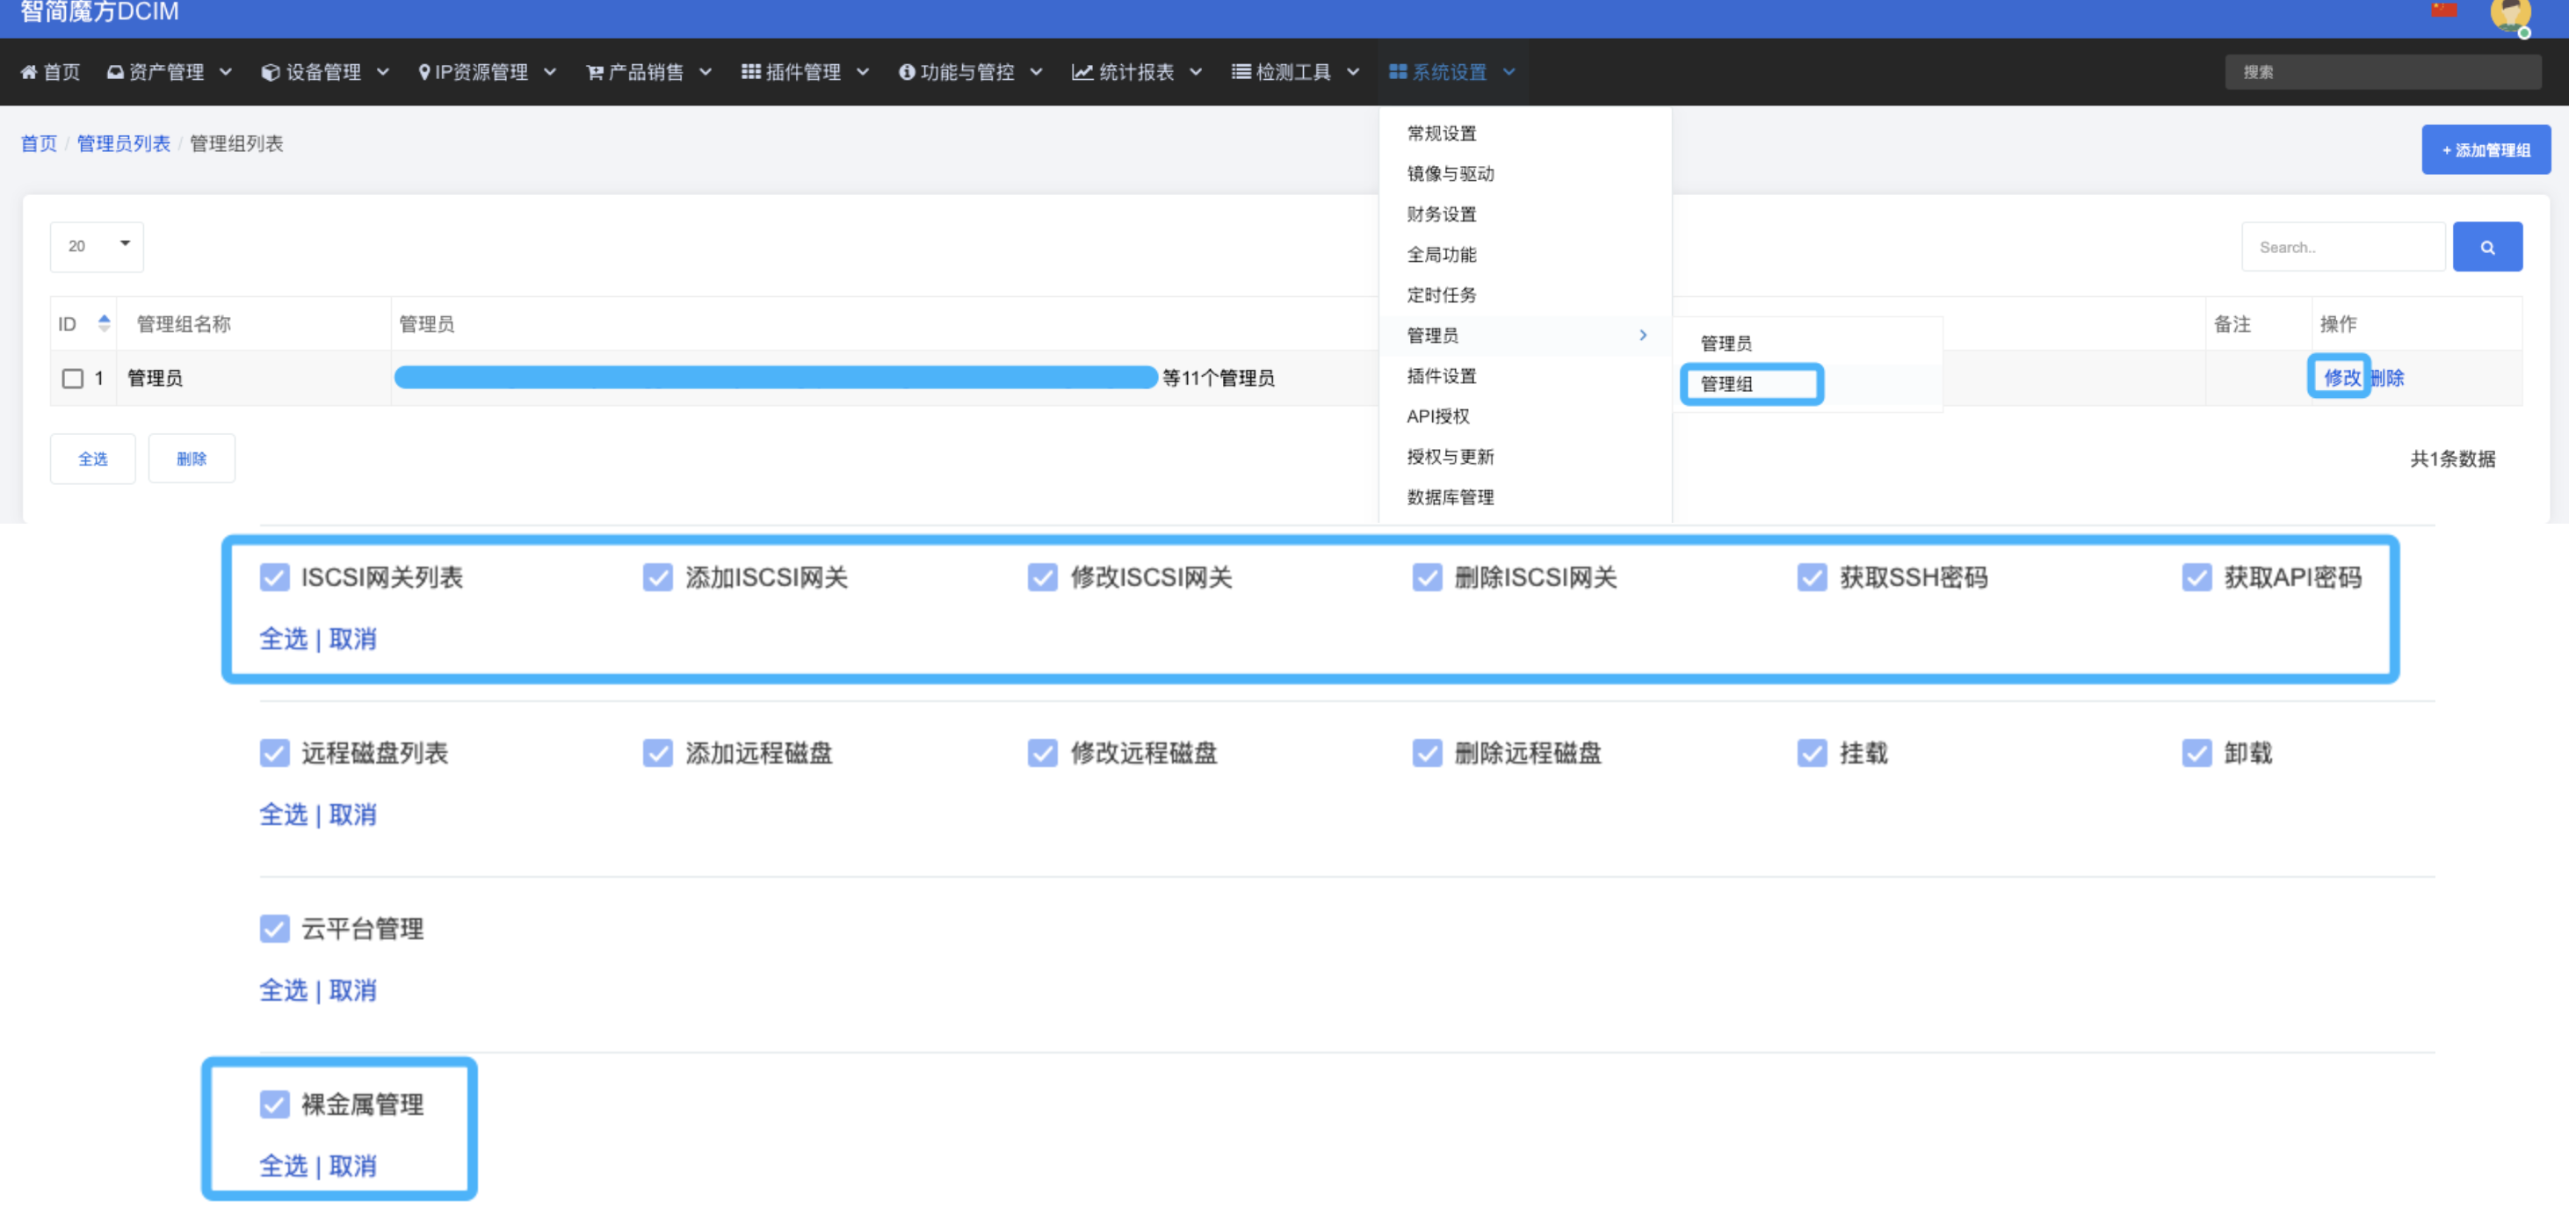Click the chart icon for 统计报表

pos(1083,72)
